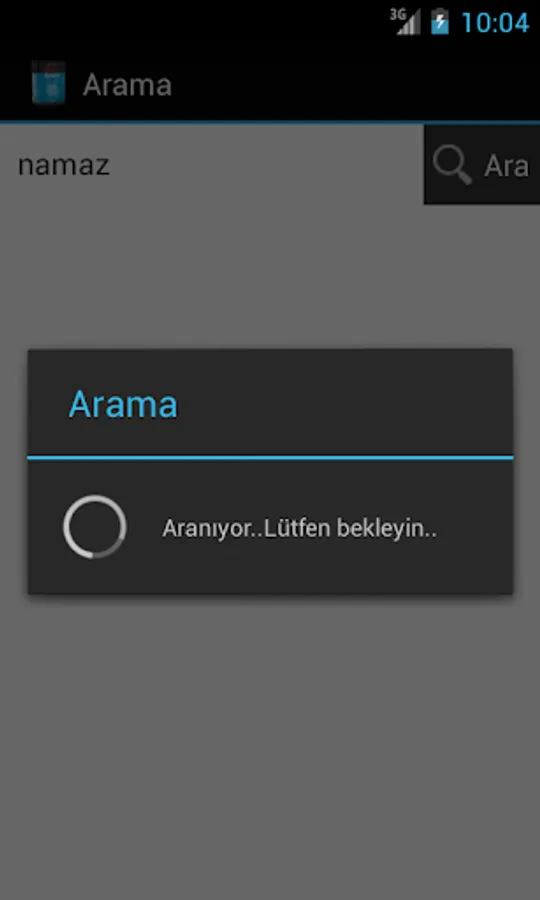Tap empty space right of namaz text

264,165
